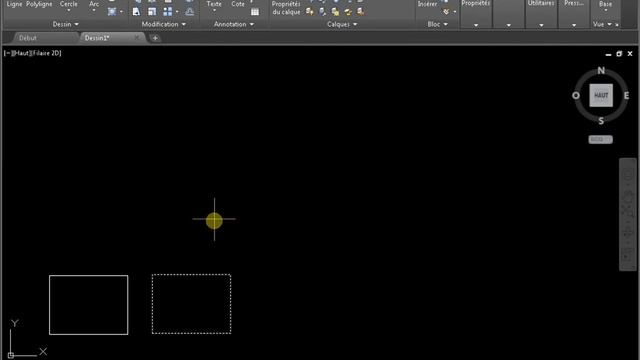The height and width of the screenshot is (360, 640).
Task: Switch to the Début tab
Action: [x=28, y=38]
